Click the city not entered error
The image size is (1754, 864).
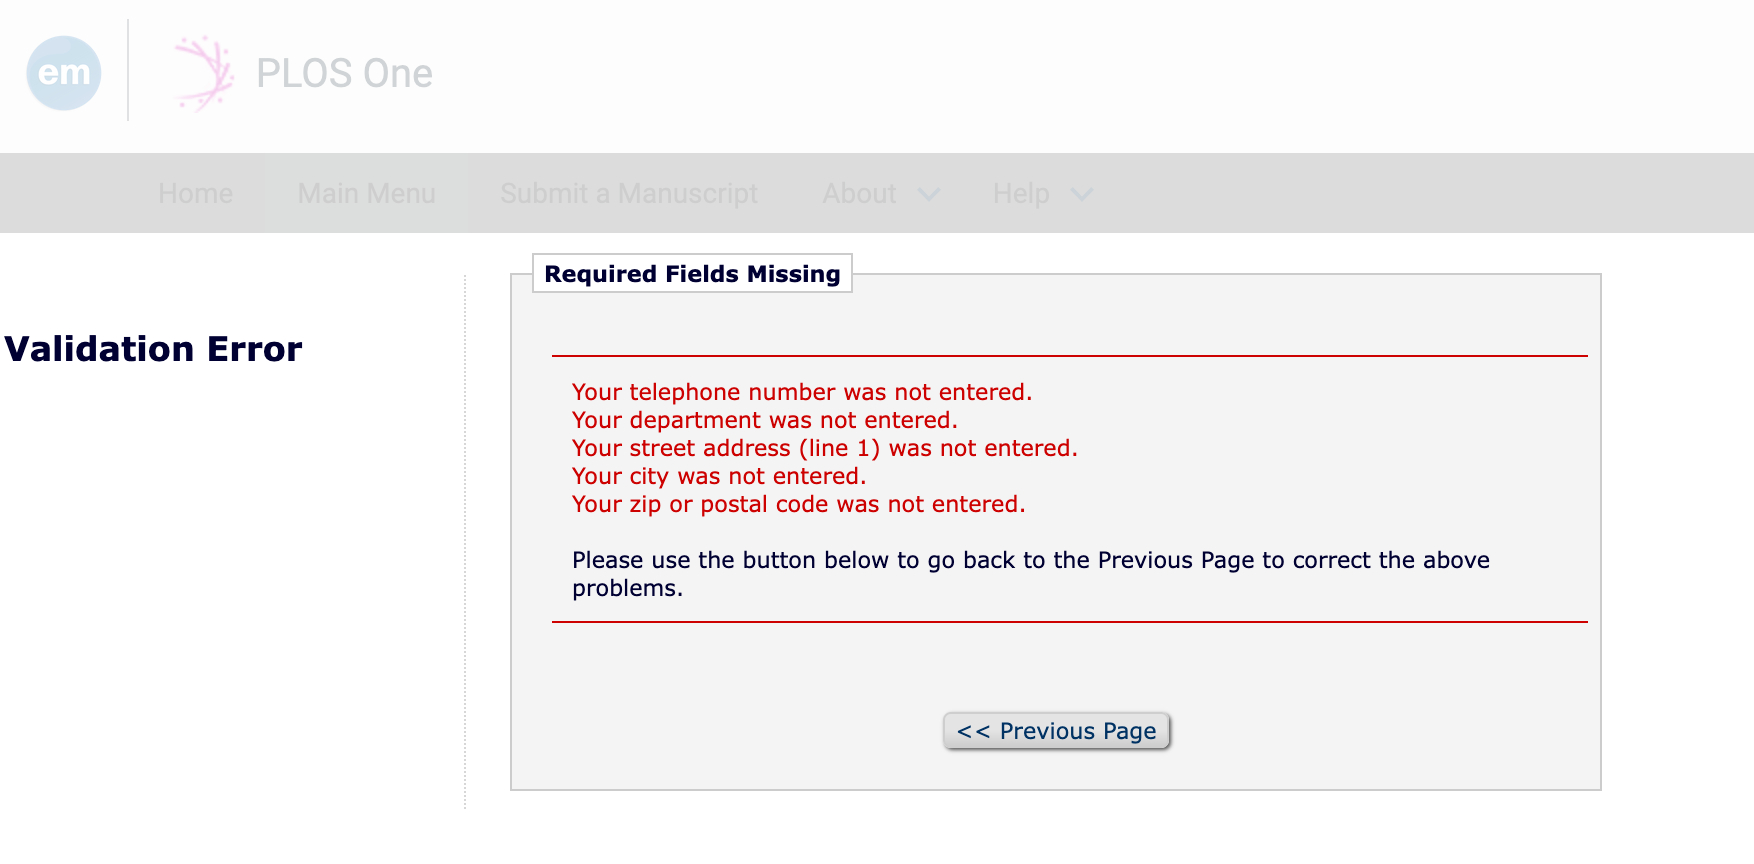pyautogui.click(x=718, y=476)
